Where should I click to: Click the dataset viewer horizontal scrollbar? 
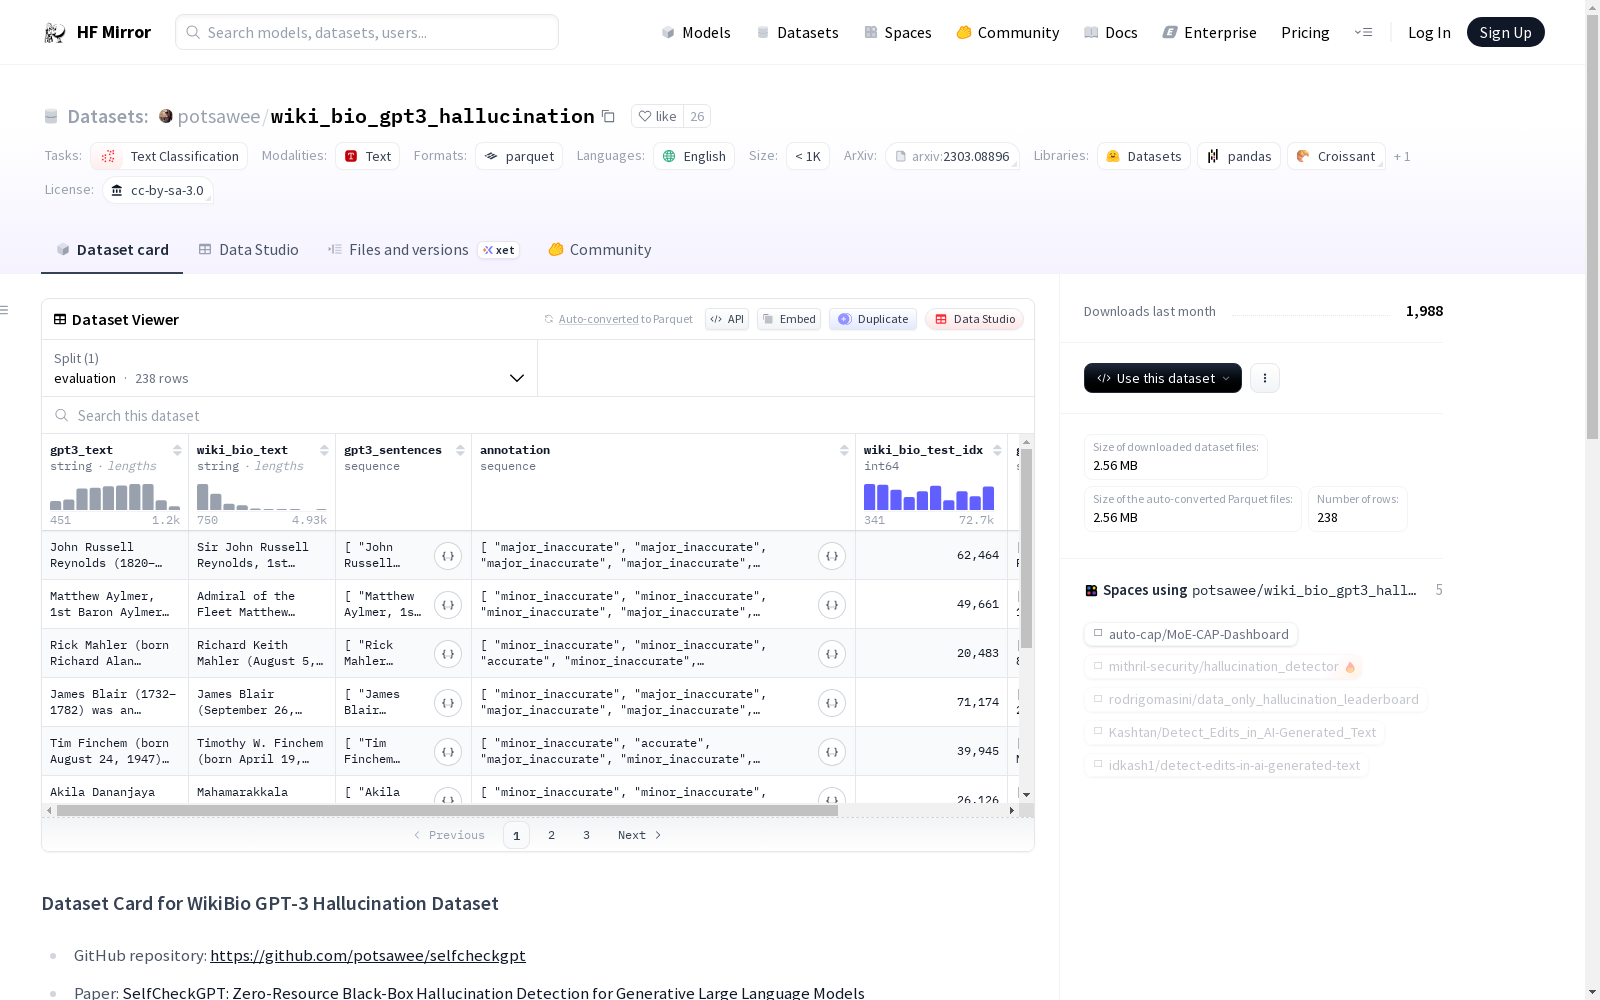coord(447,810)
